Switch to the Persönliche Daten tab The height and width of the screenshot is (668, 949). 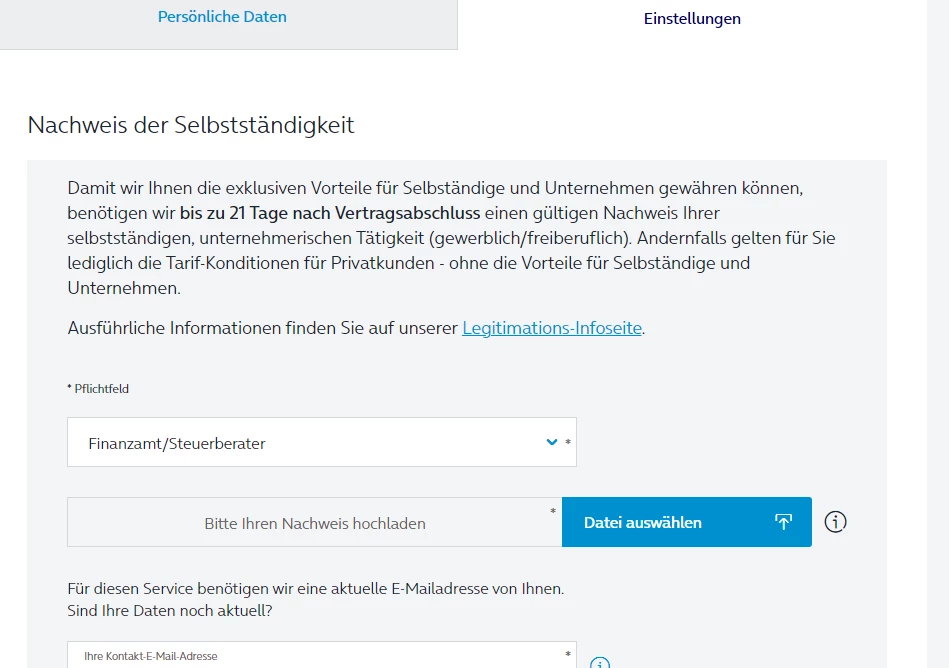tap(222, 17)
